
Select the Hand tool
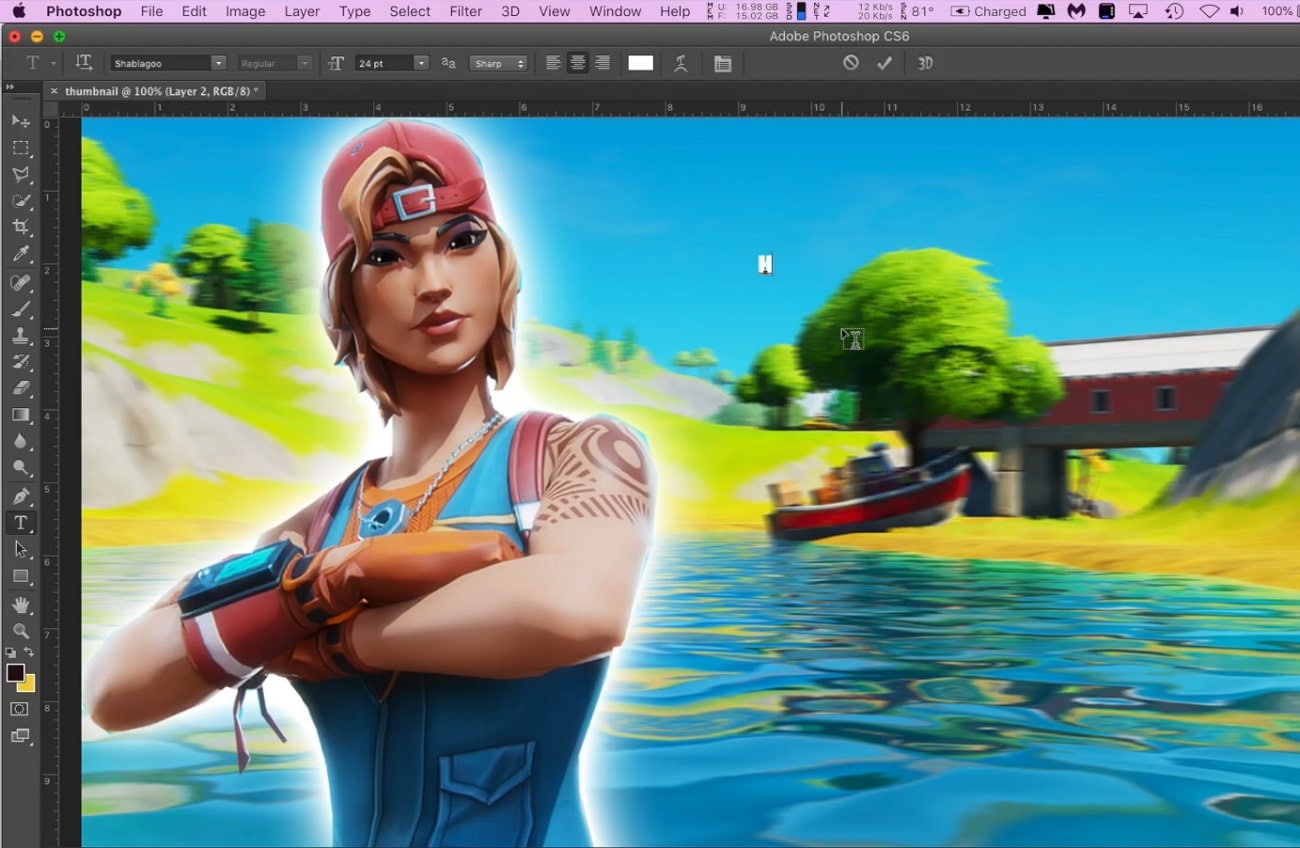pyautogui.click(x=20, y=605)
